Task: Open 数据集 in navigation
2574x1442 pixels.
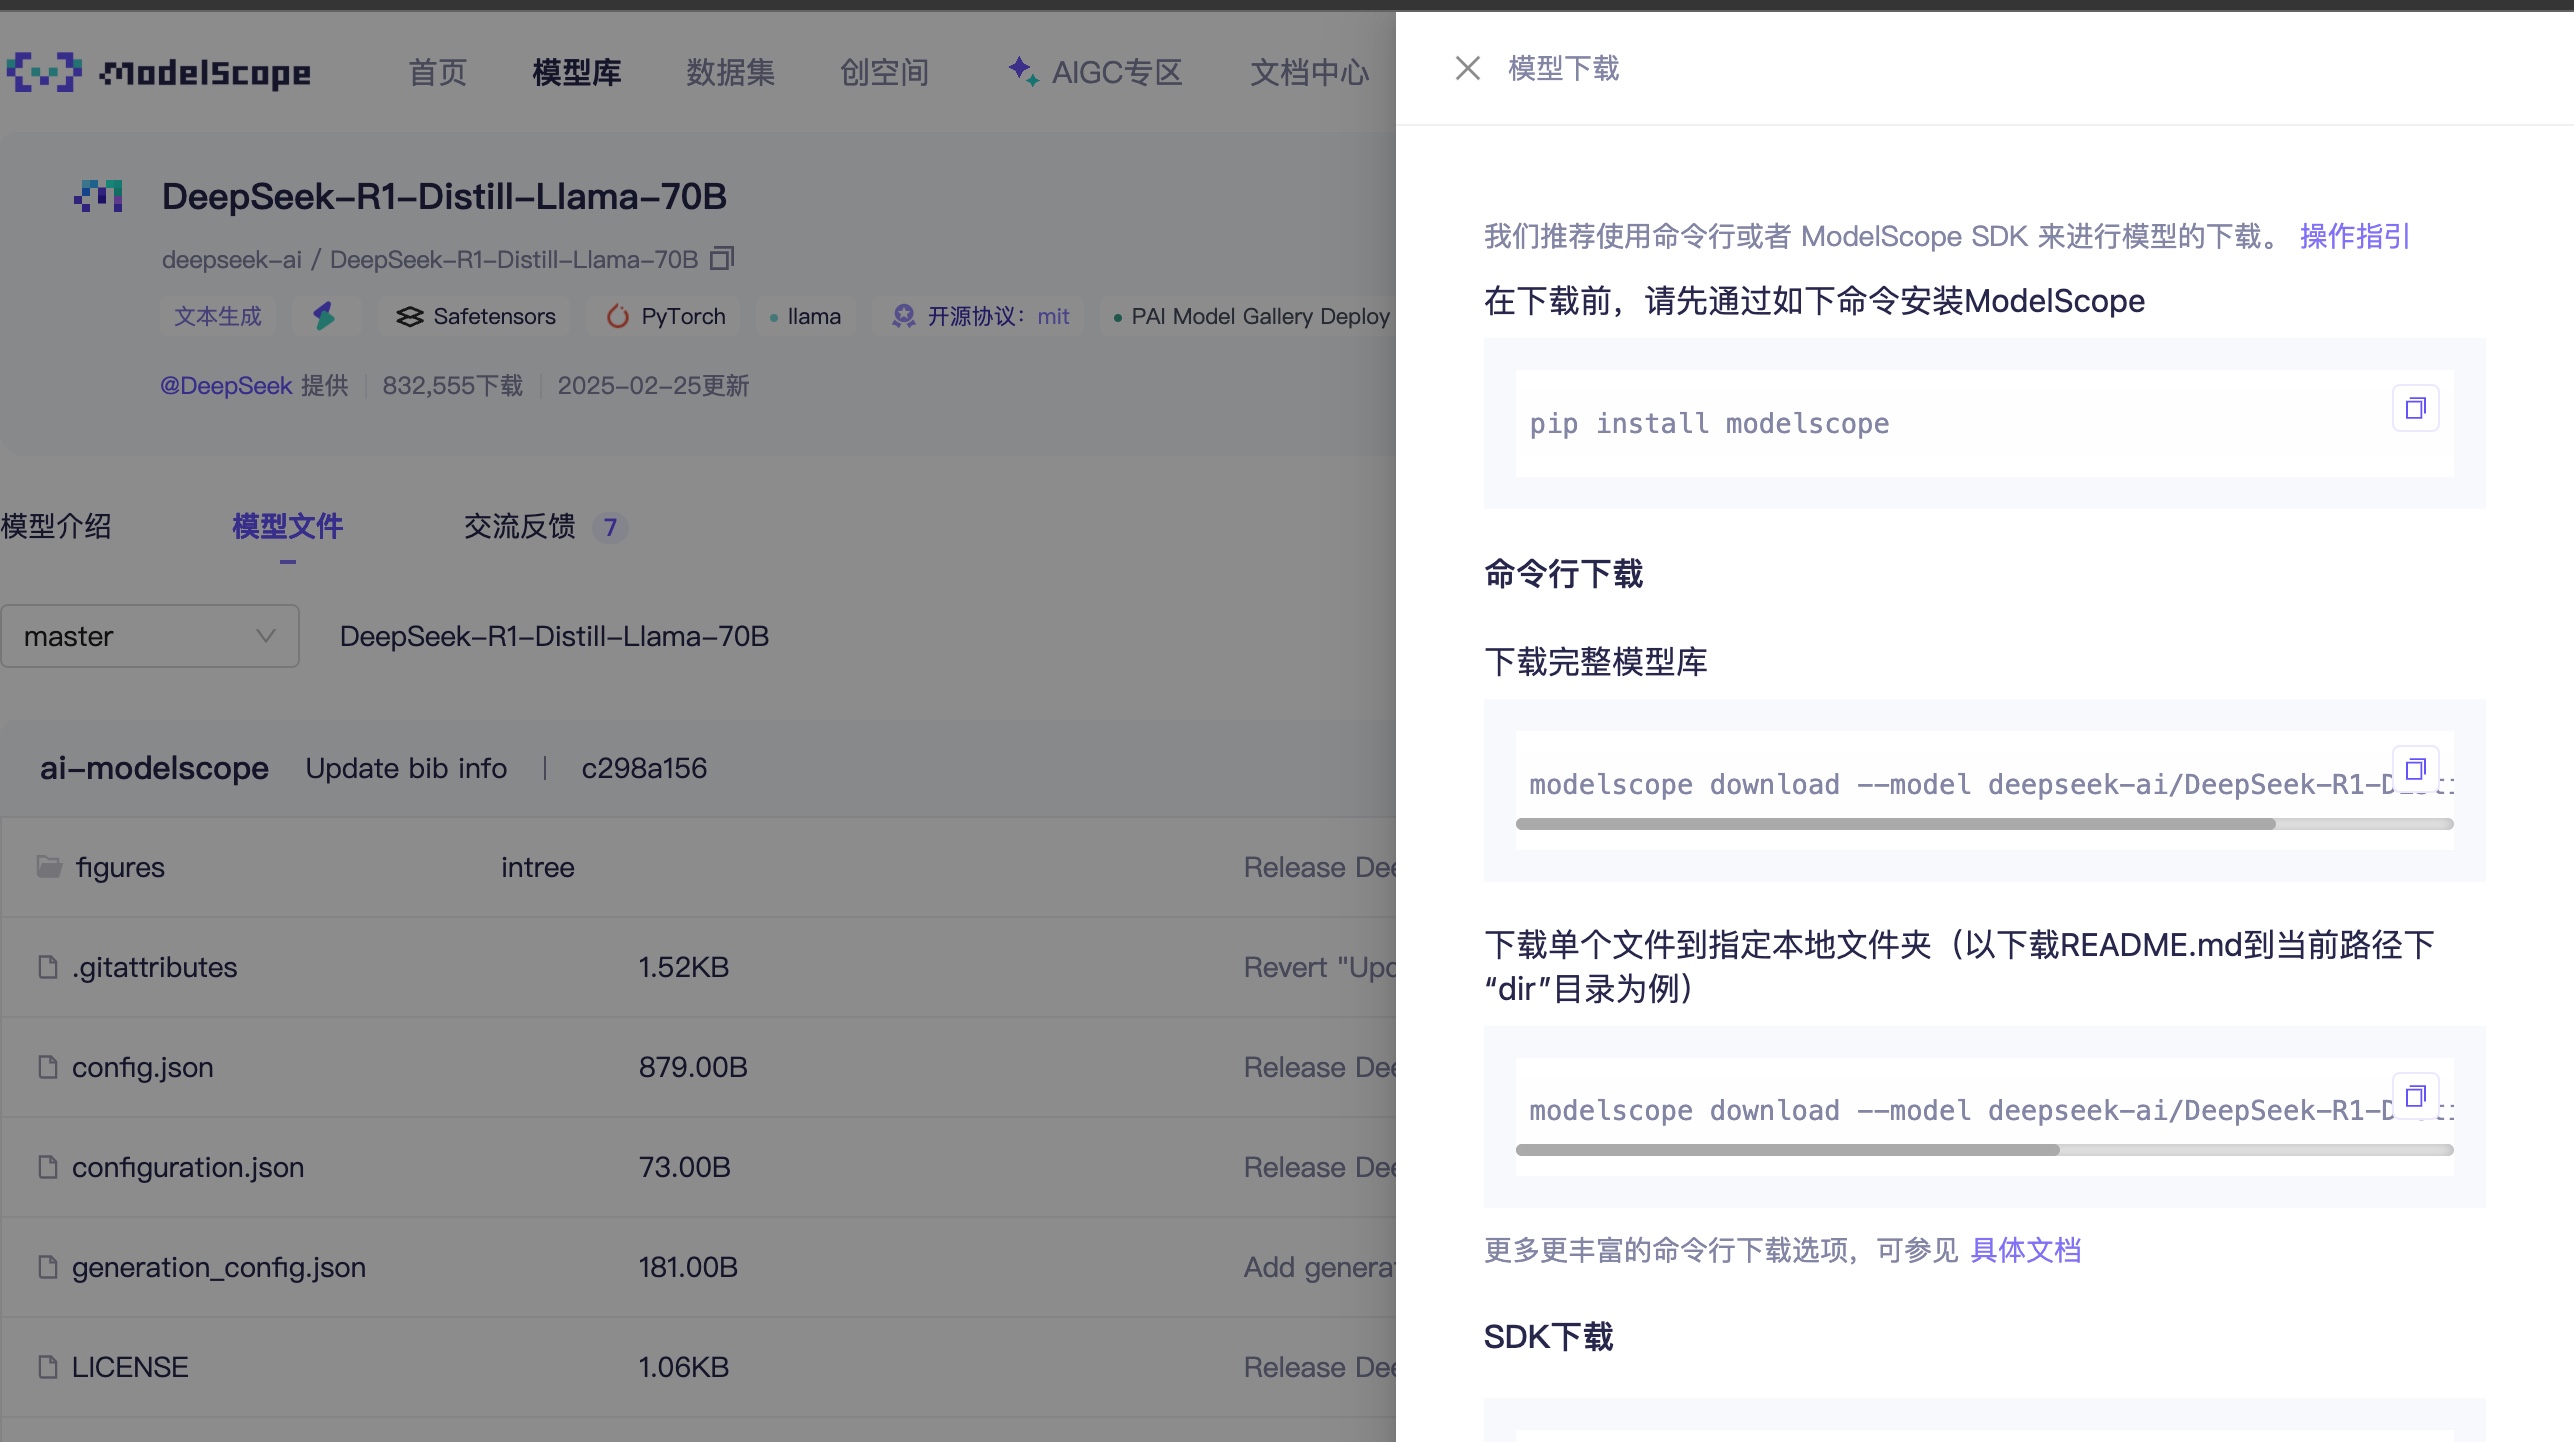Action: [x=730, y=72]
